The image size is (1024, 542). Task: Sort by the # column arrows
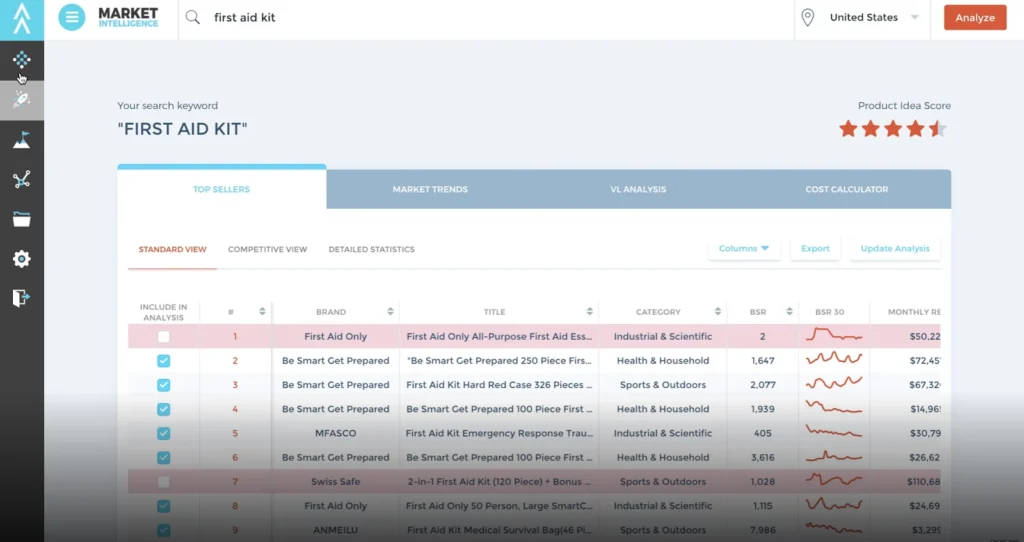point(262,311)
